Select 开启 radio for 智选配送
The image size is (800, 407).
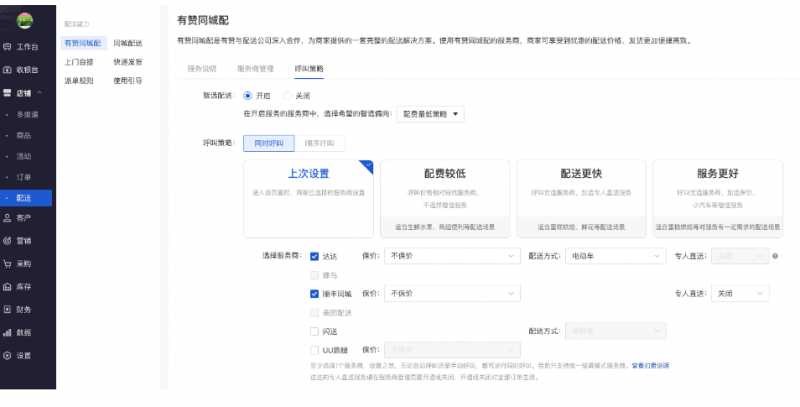pos(248,95)
